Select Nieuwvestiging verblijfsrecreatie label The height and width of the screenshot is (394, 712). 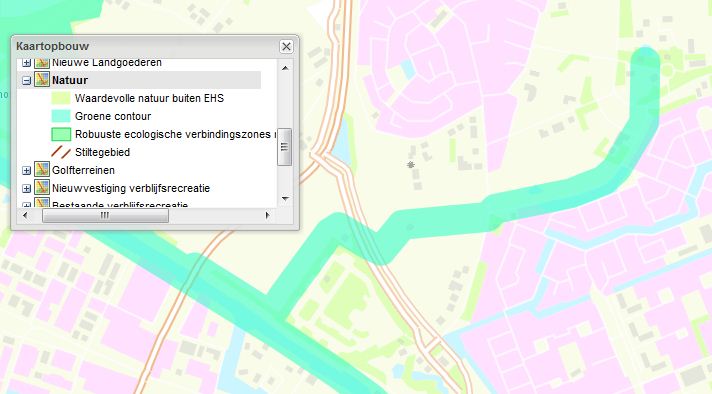(131, 188)
